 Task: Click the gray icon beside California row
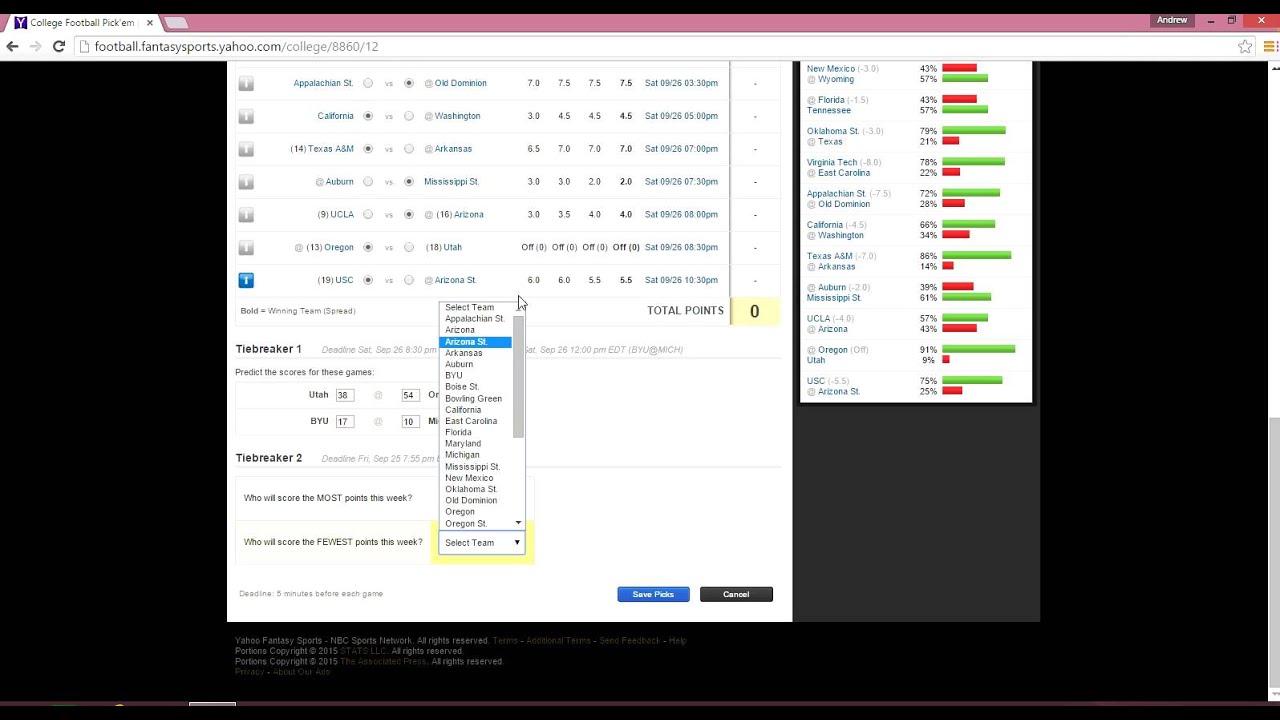(x=246, y=117)
